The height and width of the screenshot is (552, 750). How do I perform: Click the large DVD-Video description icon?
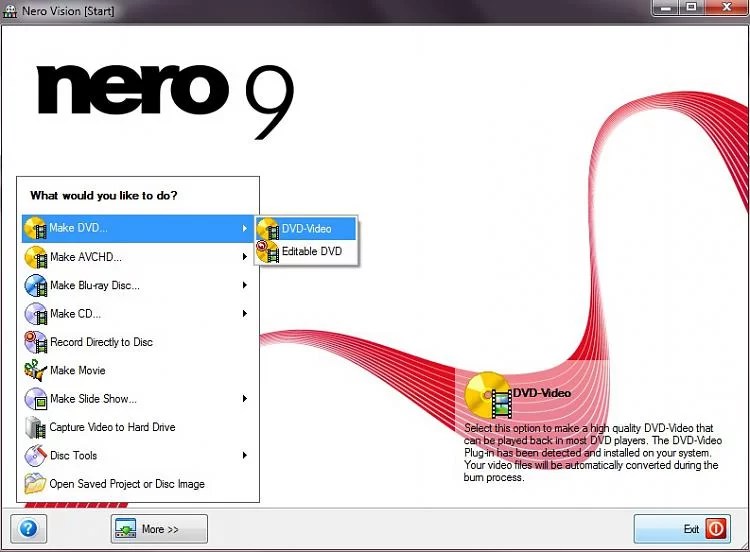[488, 395]
